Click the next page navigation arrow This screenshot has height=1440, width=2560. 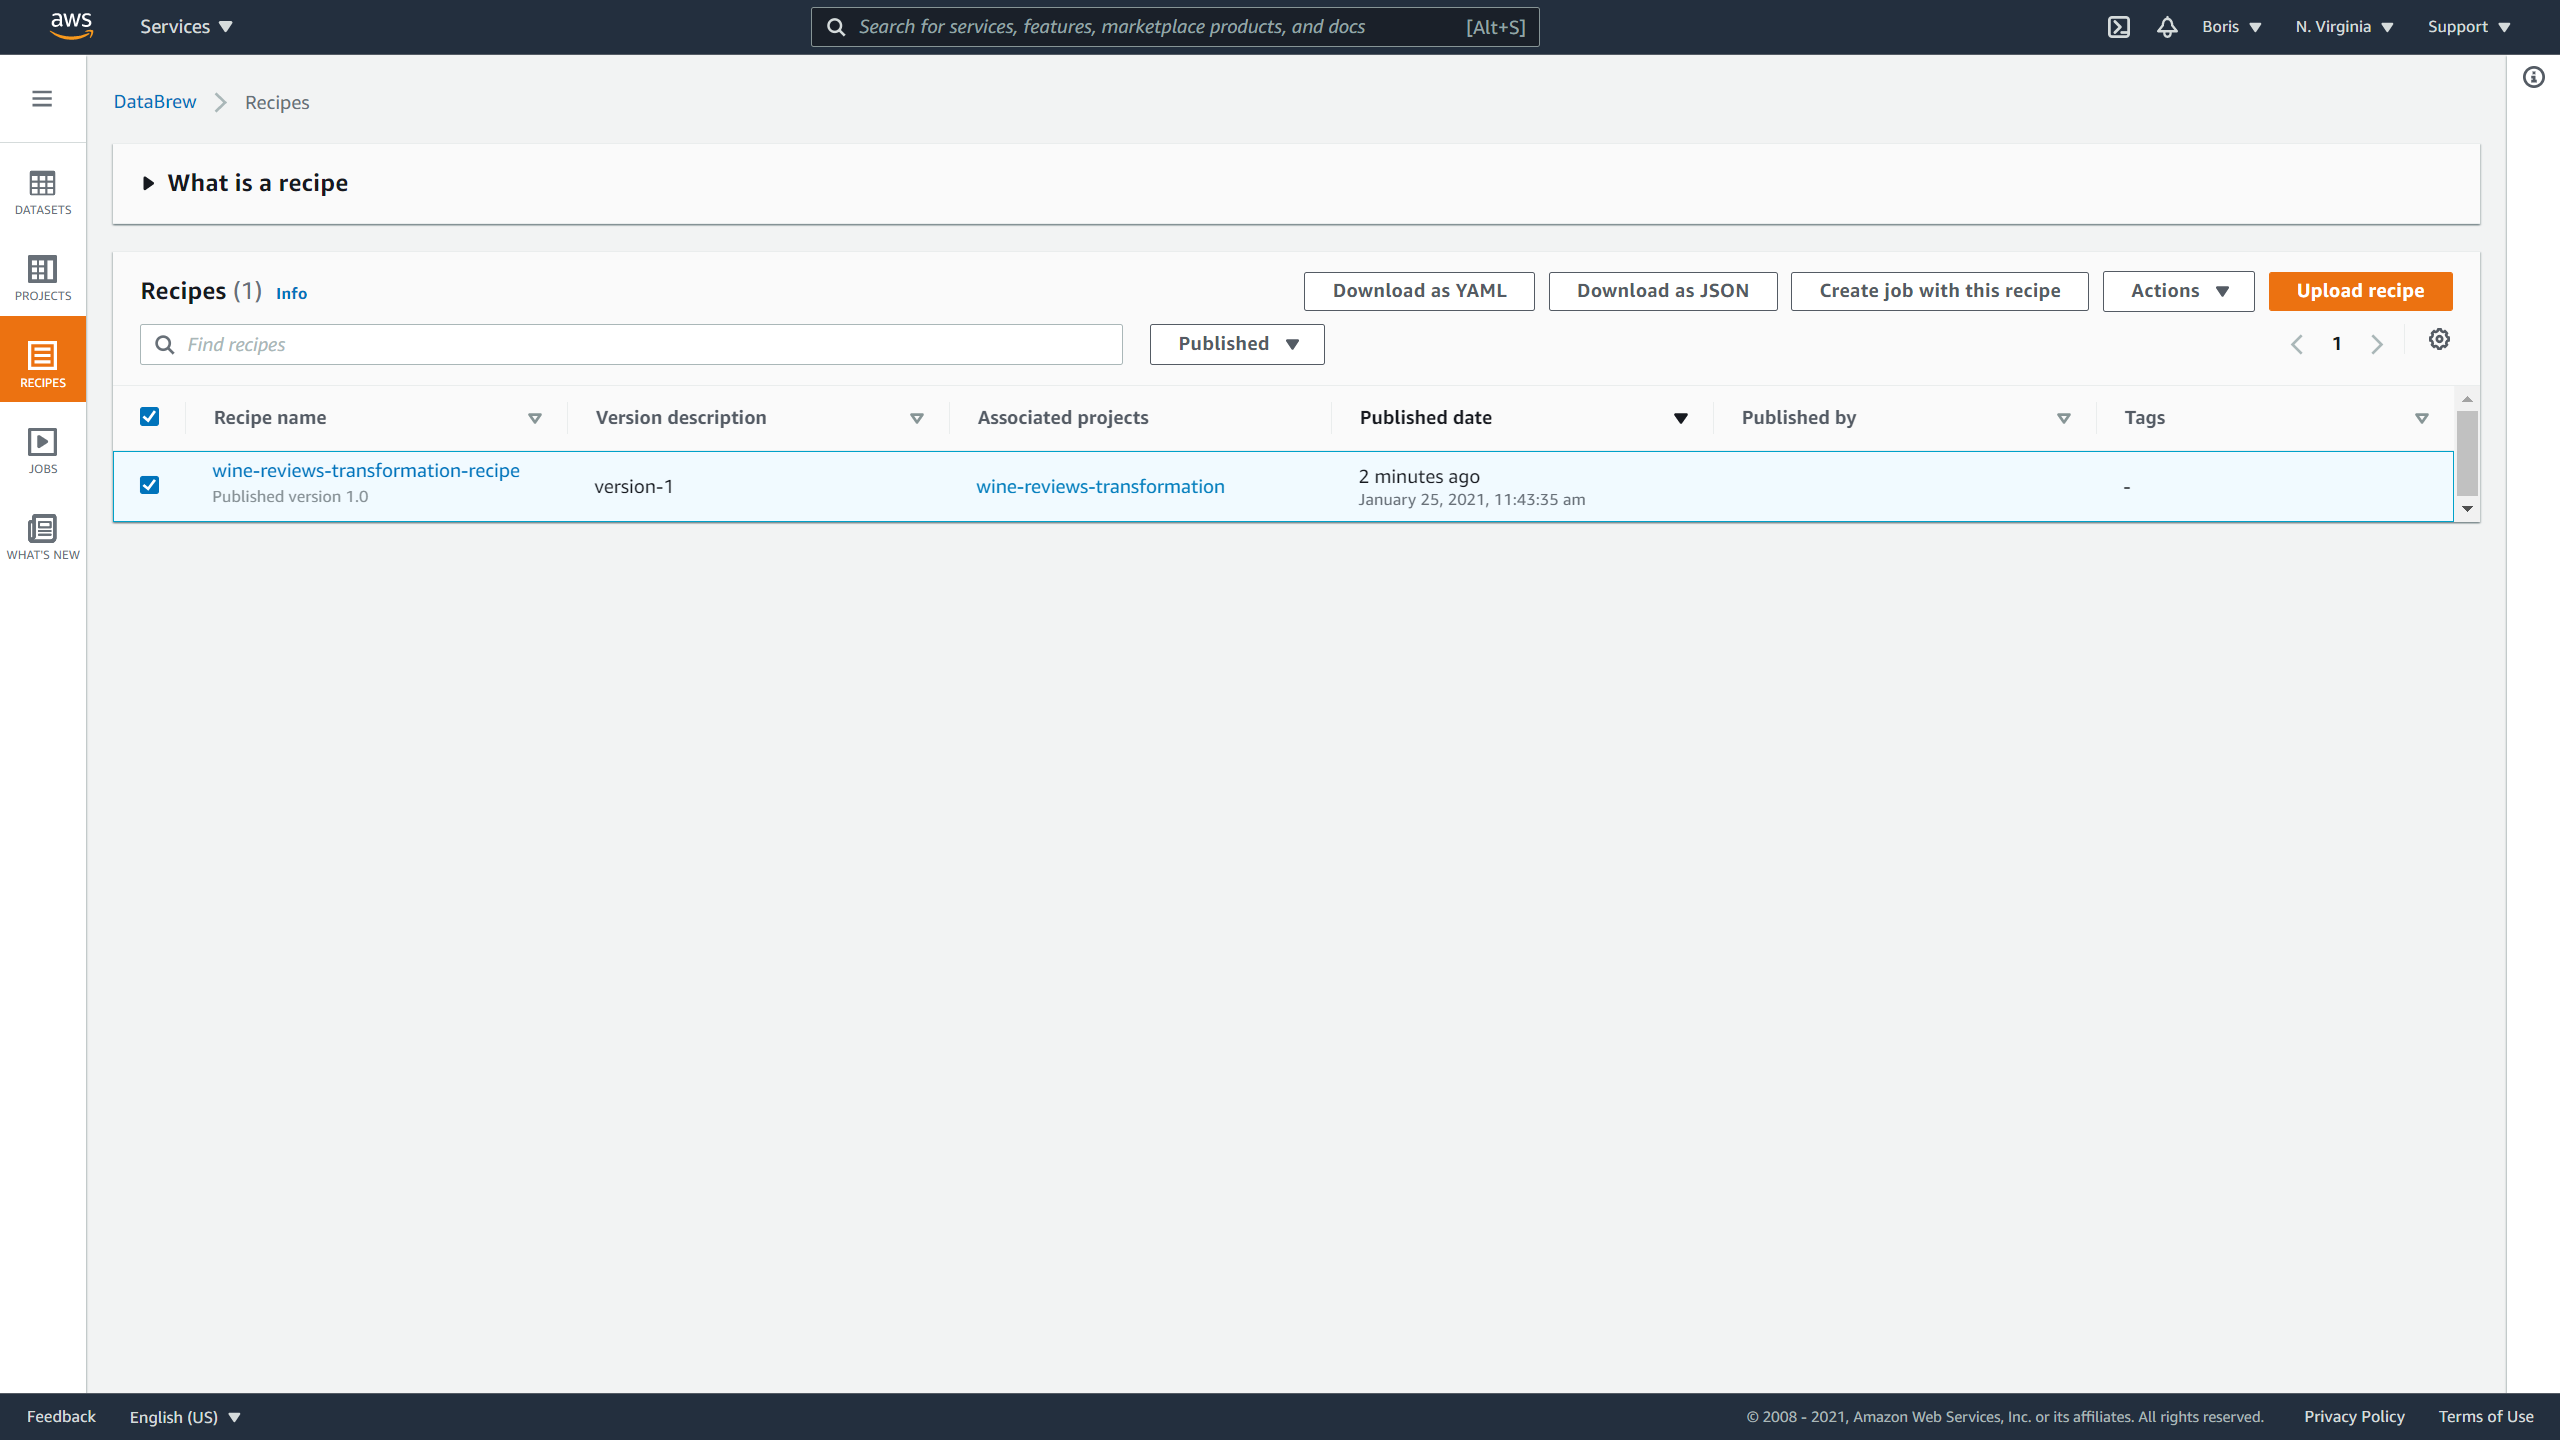tap(2377, 343)
